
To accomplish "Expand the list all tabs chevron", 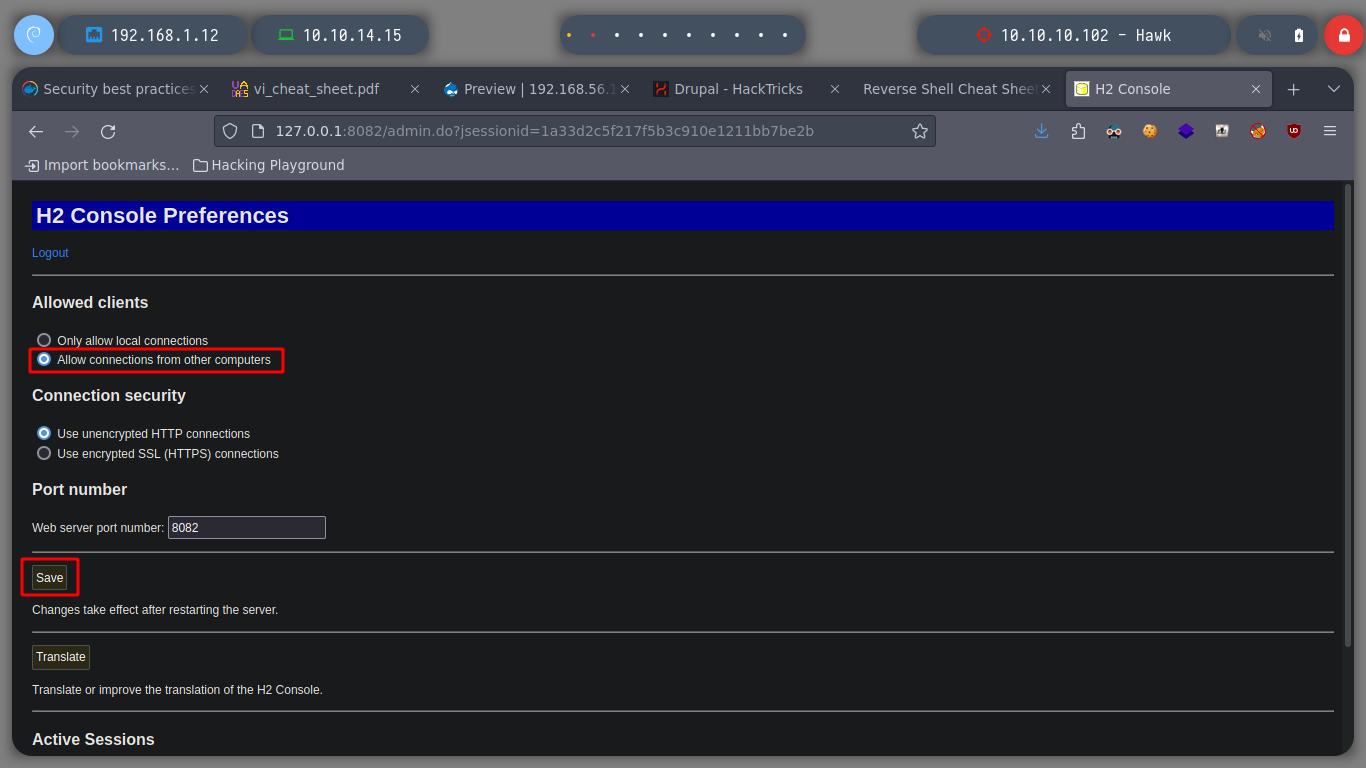I will point(1333,89).
